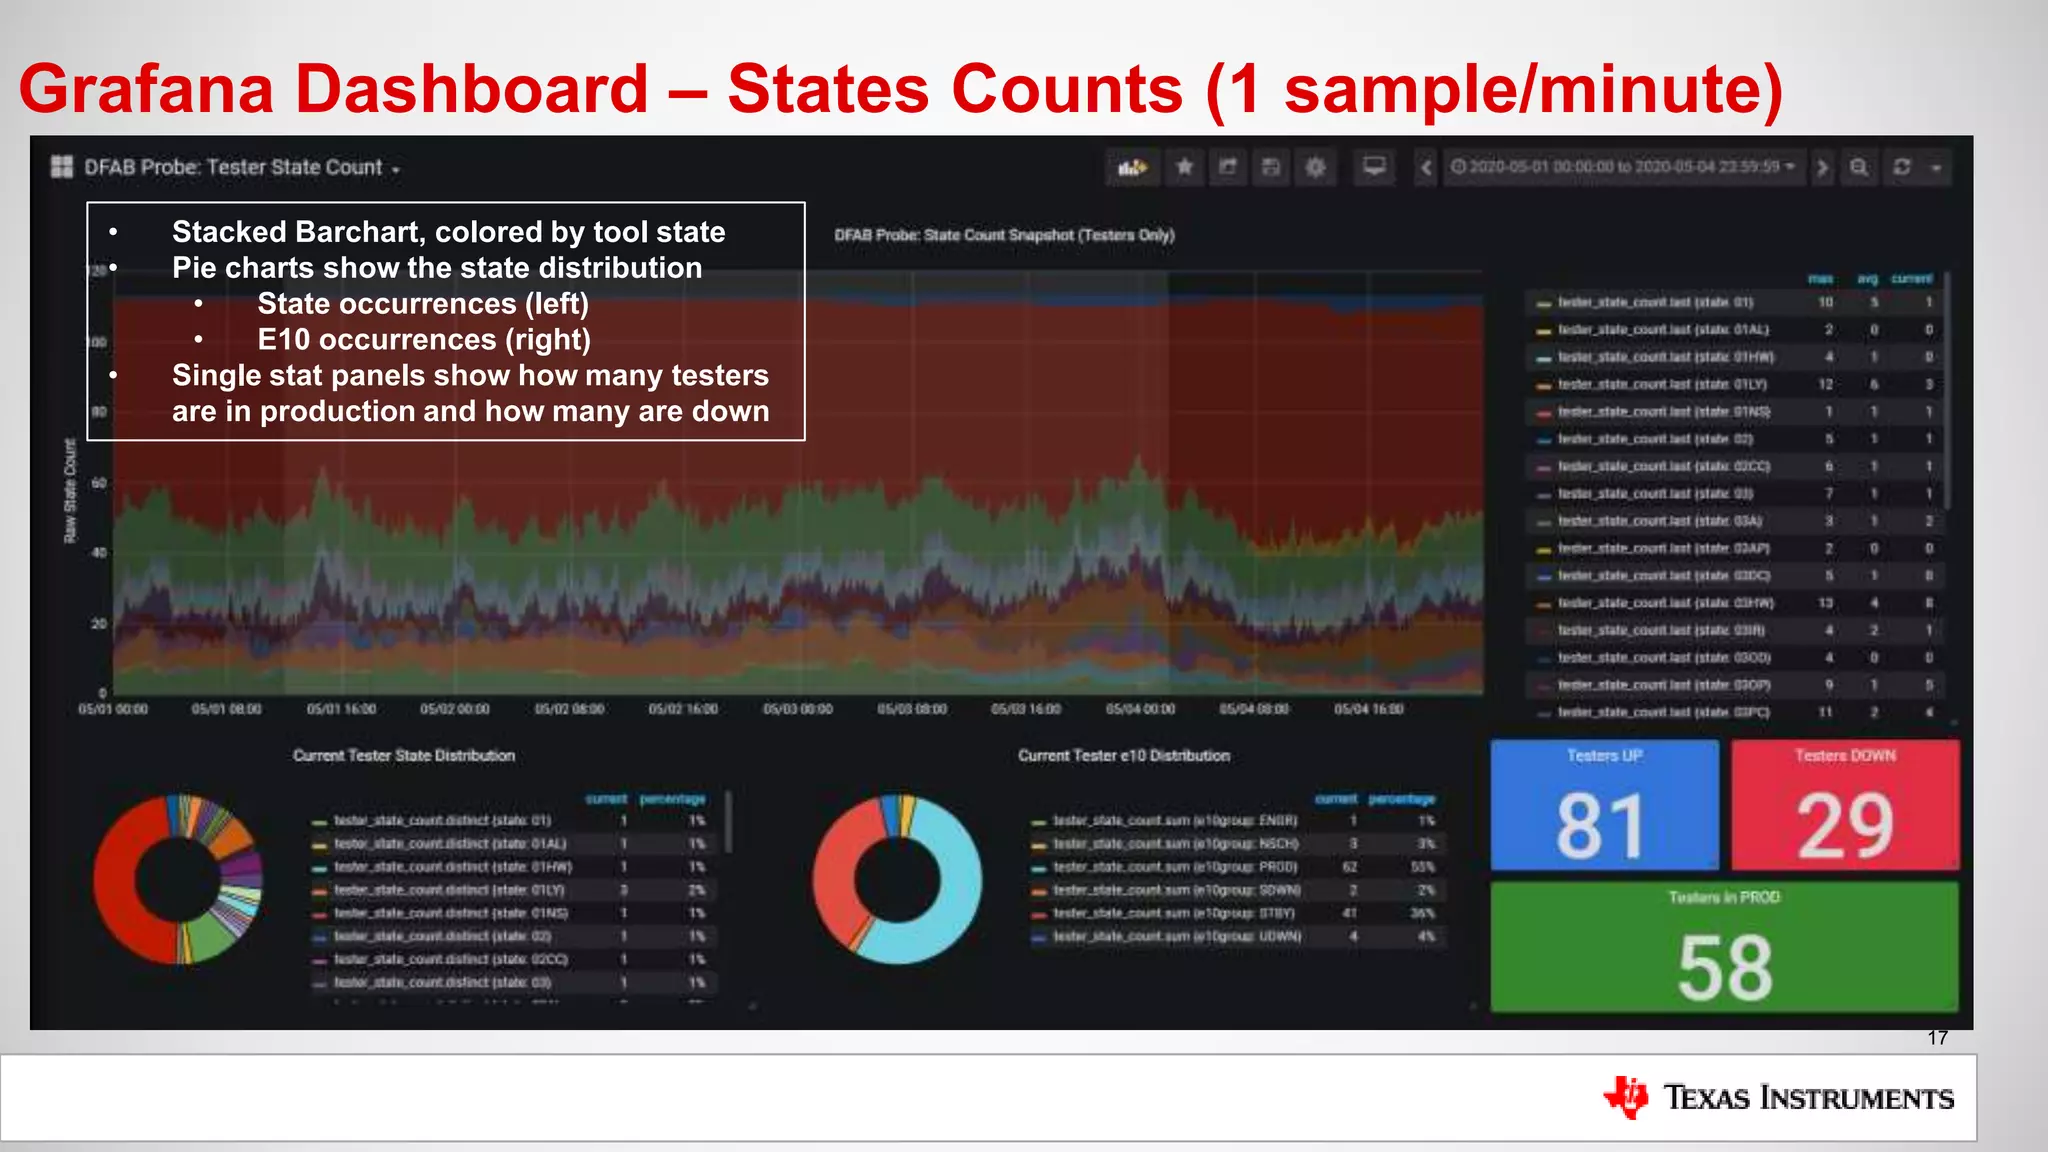This screenshot has width=2048, height=1152.
Task: Click the Grafana dashboards grid icon
Action: [x=62, y=167]
